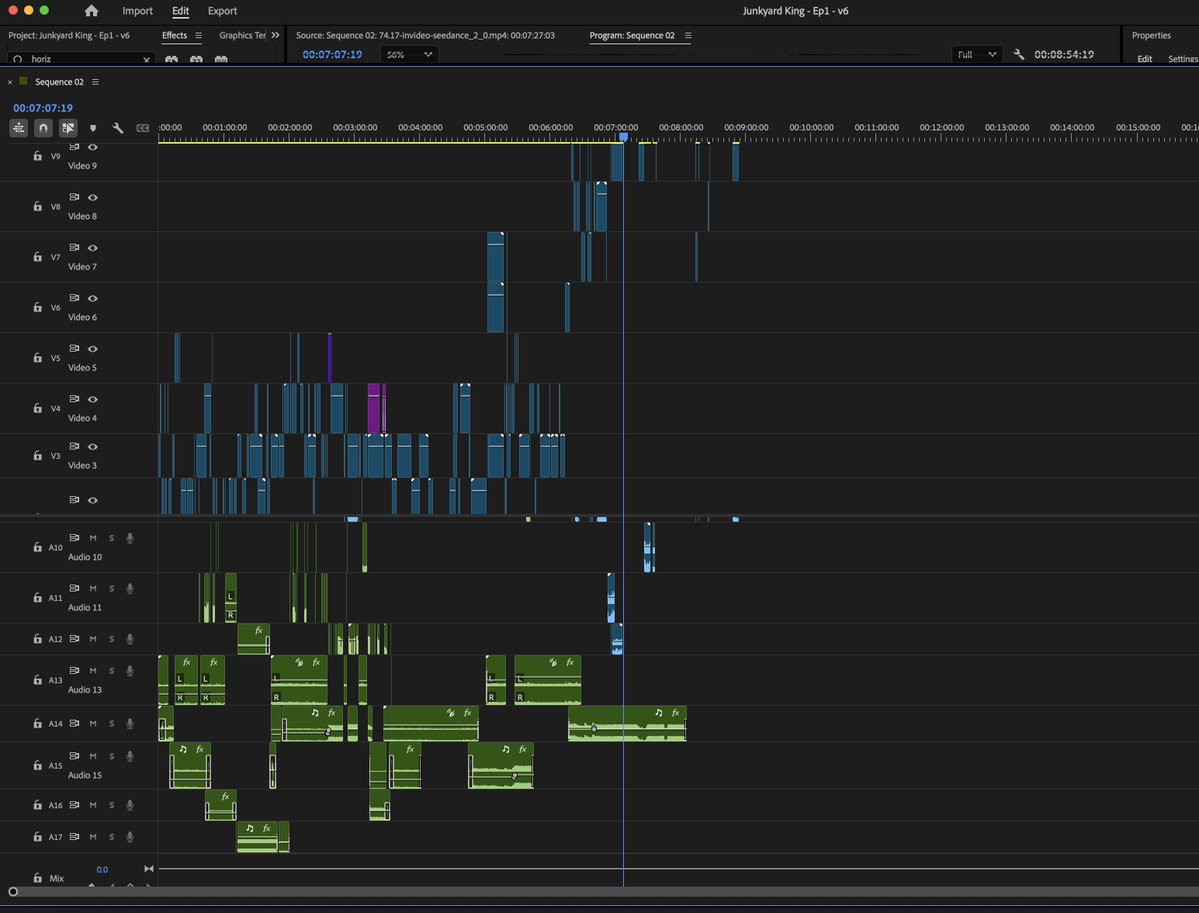Click voice-over record microphone on Audio 10
The width and height of the screenshot is (1199, 913).
click(x=130, y=538)
